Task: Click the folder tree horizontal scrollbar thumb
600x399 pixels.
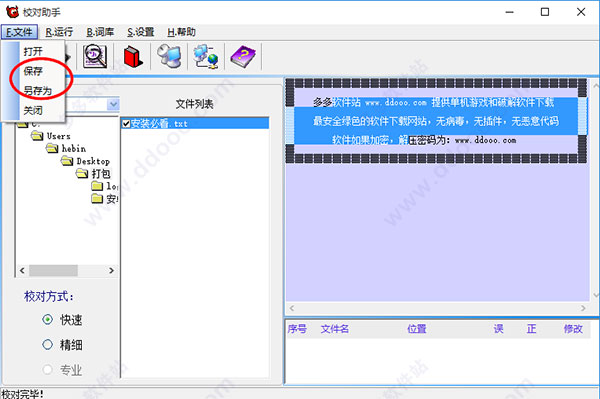Action: pos(53,270)
